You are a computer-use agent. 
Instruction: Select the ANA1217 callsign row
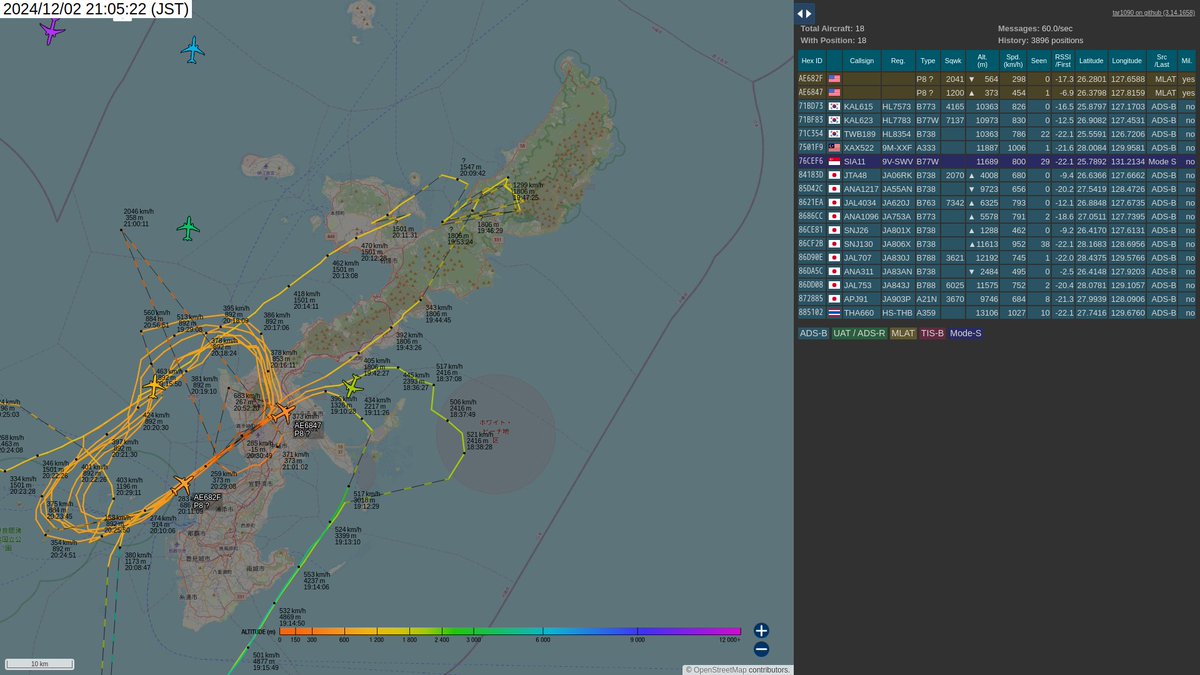997,188
